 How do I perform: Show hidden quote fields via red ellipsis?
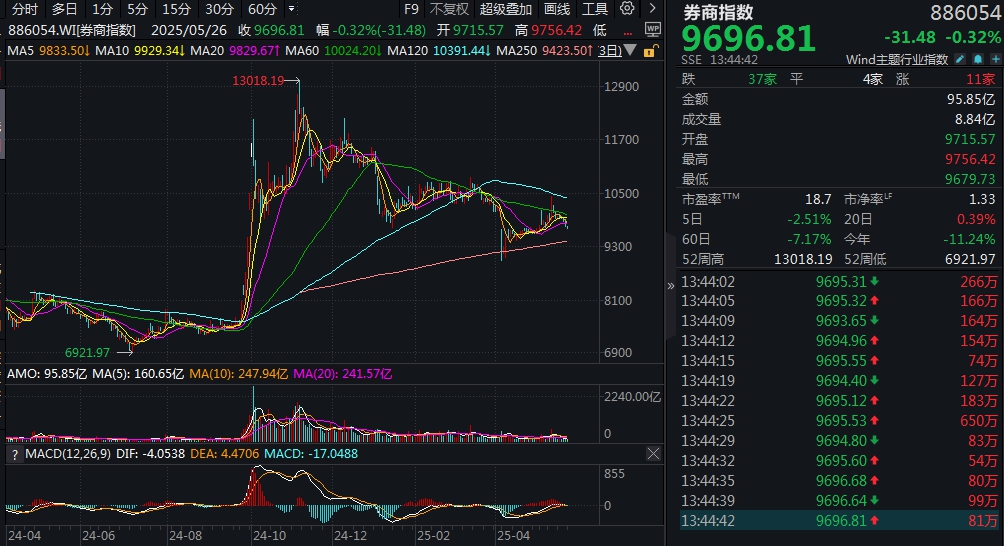(628, 31)
